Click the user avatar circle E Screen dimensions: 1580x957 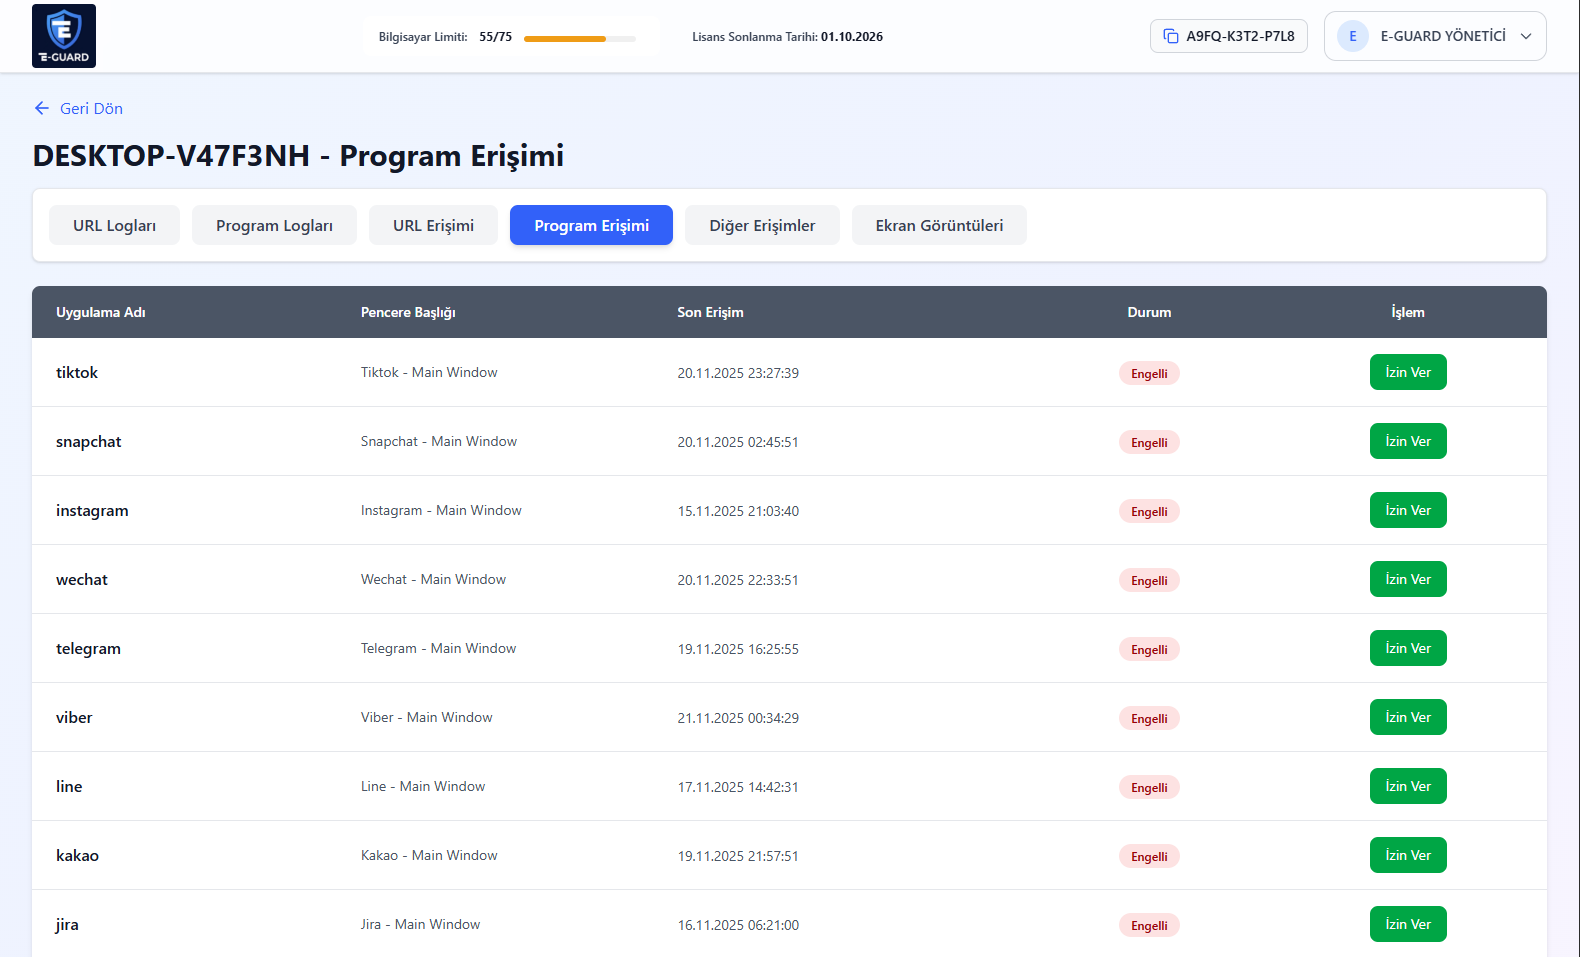click(1352, 36)
